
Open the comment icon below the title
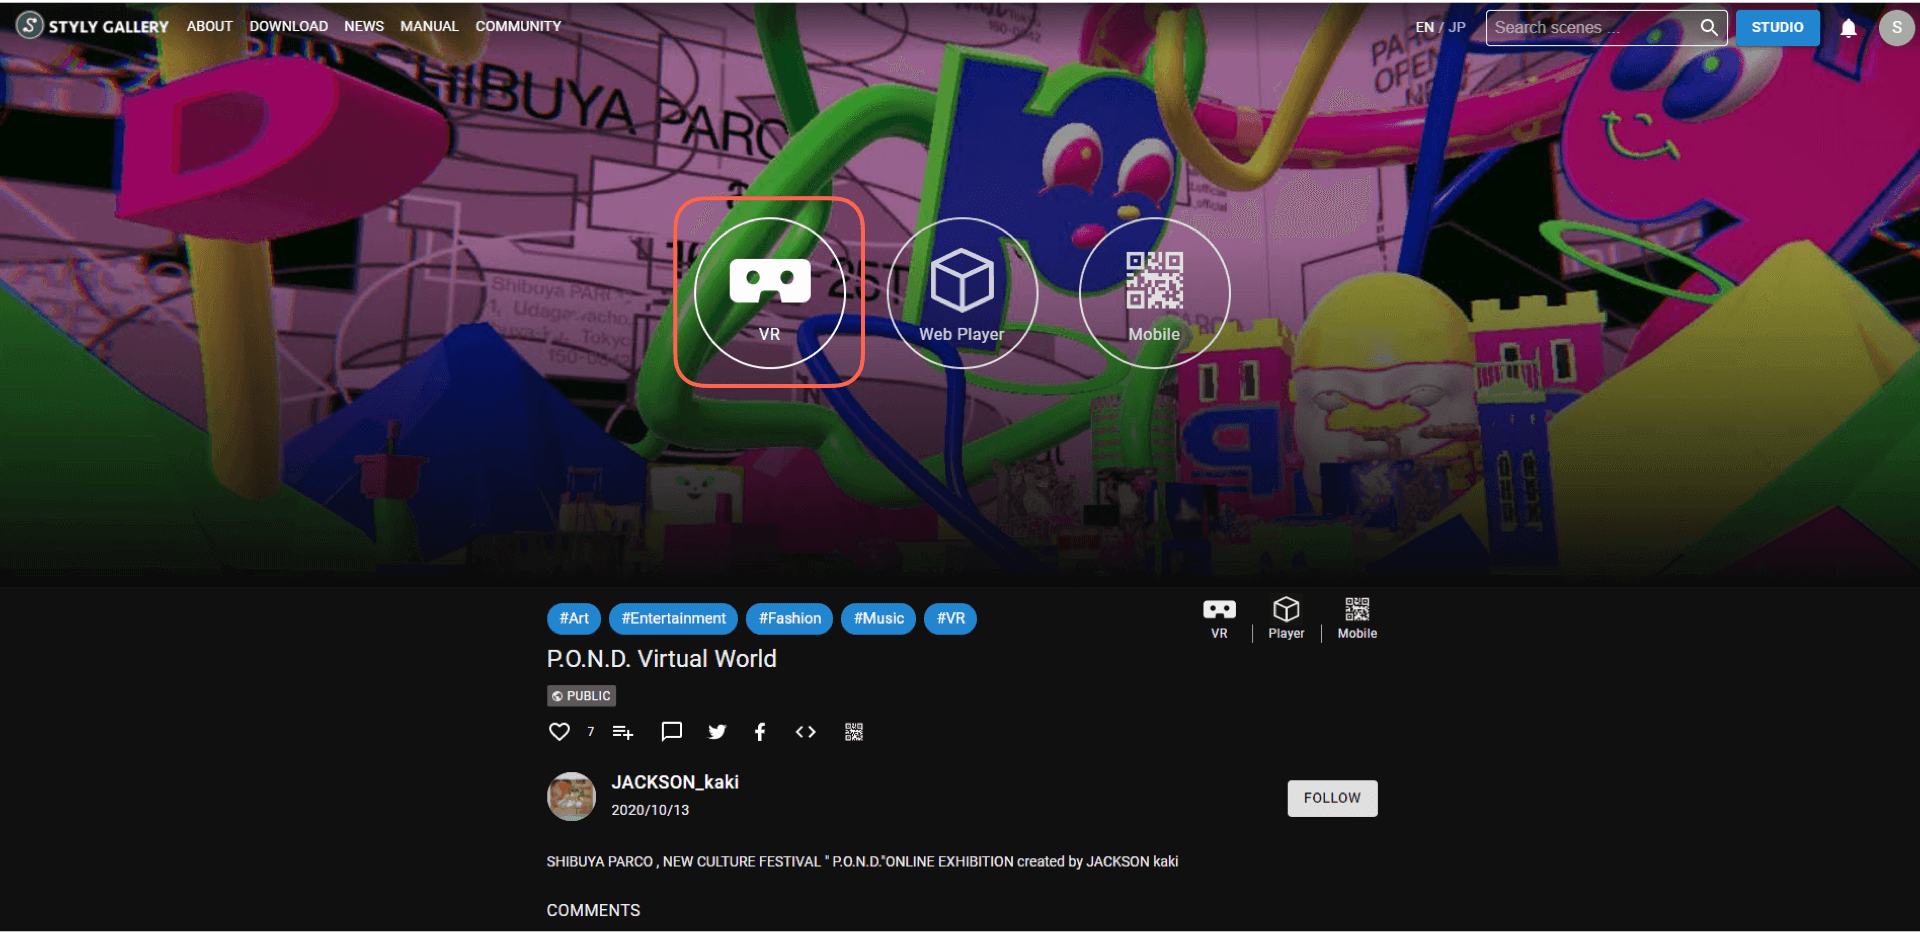pos(671,731)
